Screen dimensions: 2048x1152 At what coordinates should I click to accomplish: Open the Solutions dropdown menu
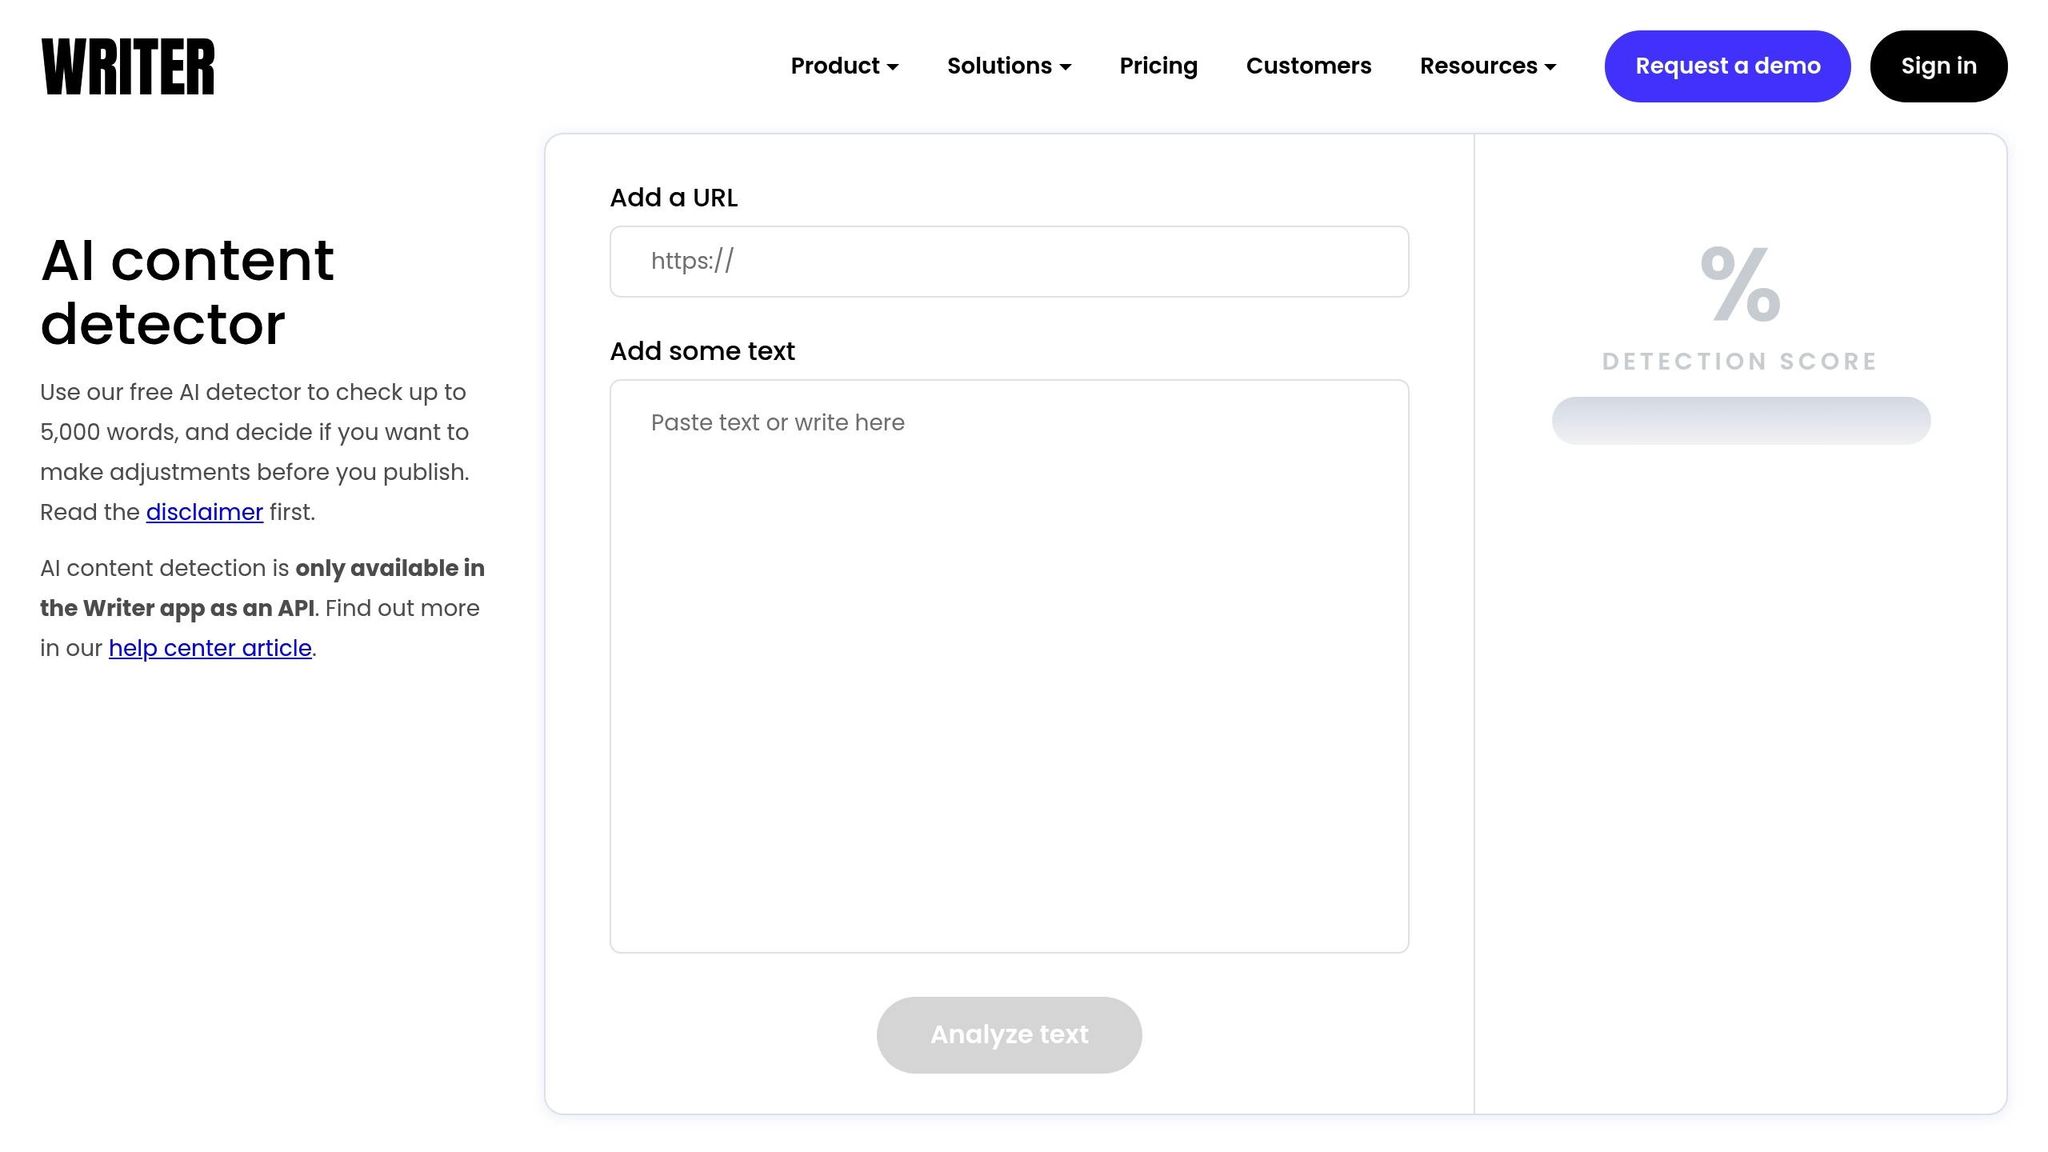tap(999, 66)
